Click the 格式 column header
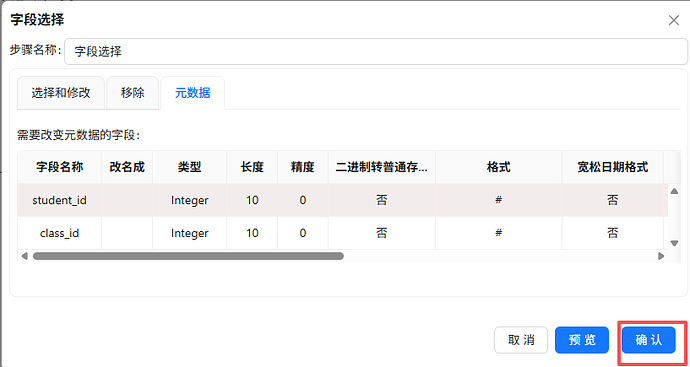Screen dimensions: 690x367 click(499, 167)
